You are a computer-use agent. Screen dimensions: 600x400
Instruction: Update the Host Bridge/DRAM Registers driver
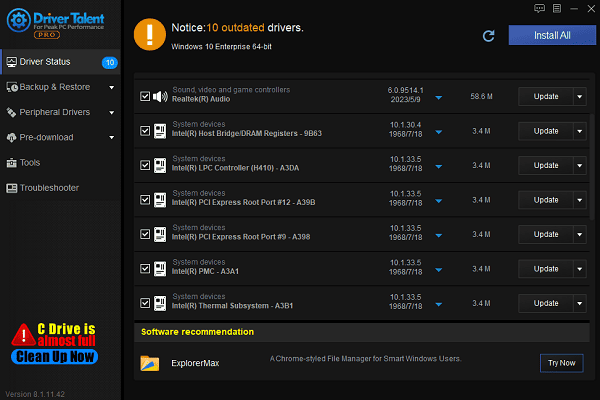pos(546,131)
